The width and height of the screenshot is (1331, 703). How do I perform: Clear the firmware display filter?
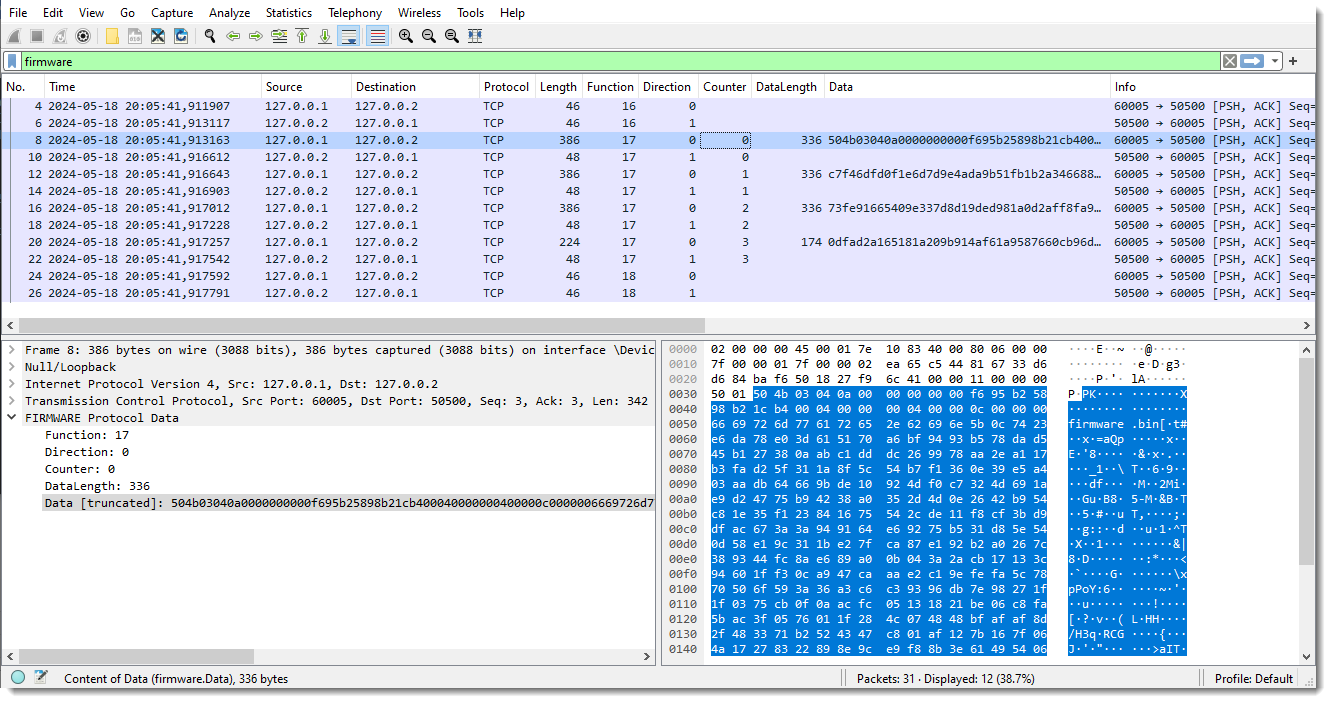(1229, 61)
